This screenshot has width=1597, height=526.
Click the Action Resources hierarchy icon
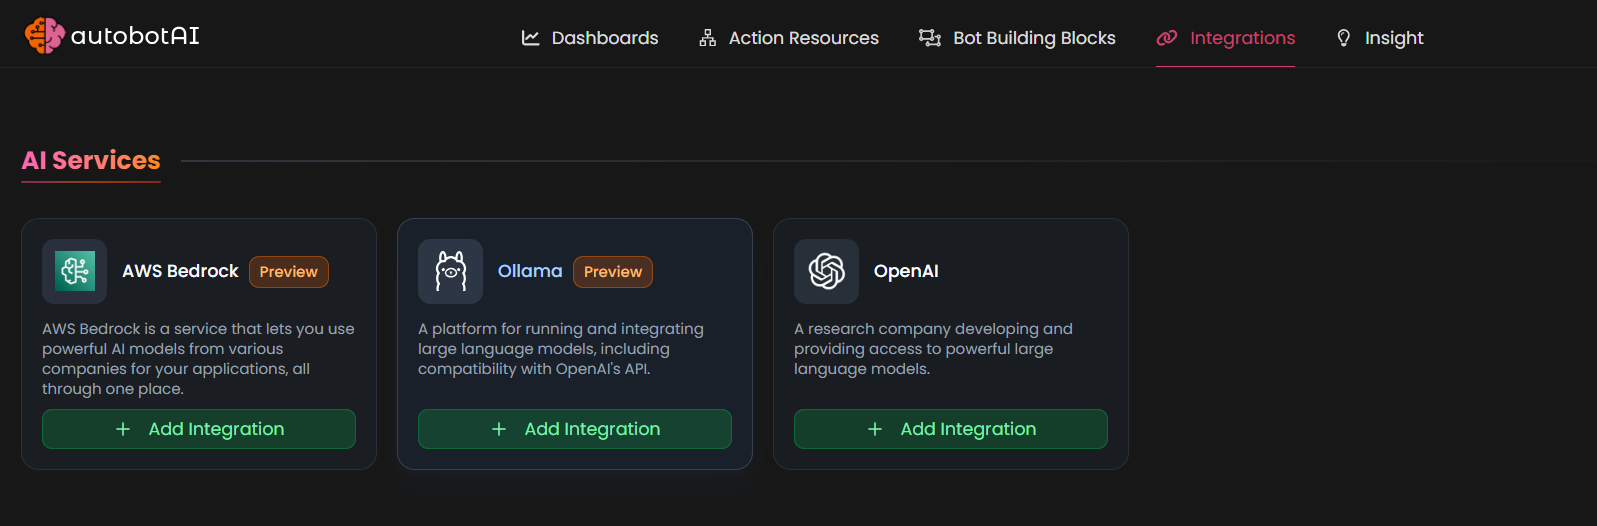708,38
